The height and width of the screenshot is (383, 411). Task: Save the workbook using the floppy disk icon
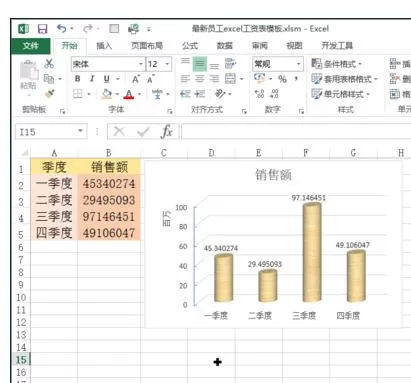pyautogui.click(x=42, y=29)
